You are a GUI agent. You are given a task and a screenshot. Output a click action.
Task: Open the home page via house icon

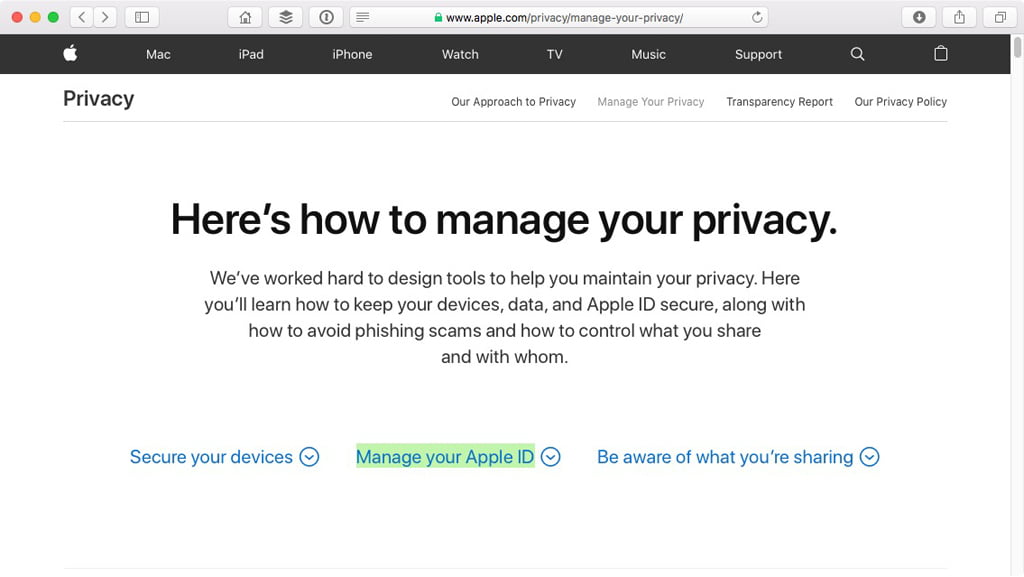point(245,17)
